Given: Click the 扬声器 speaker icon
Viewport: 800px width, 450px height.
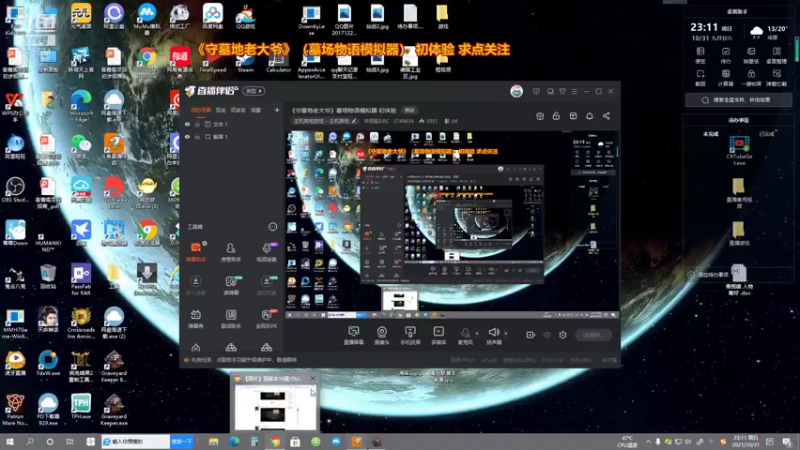Looking at the screenshot, I should 493,335.
